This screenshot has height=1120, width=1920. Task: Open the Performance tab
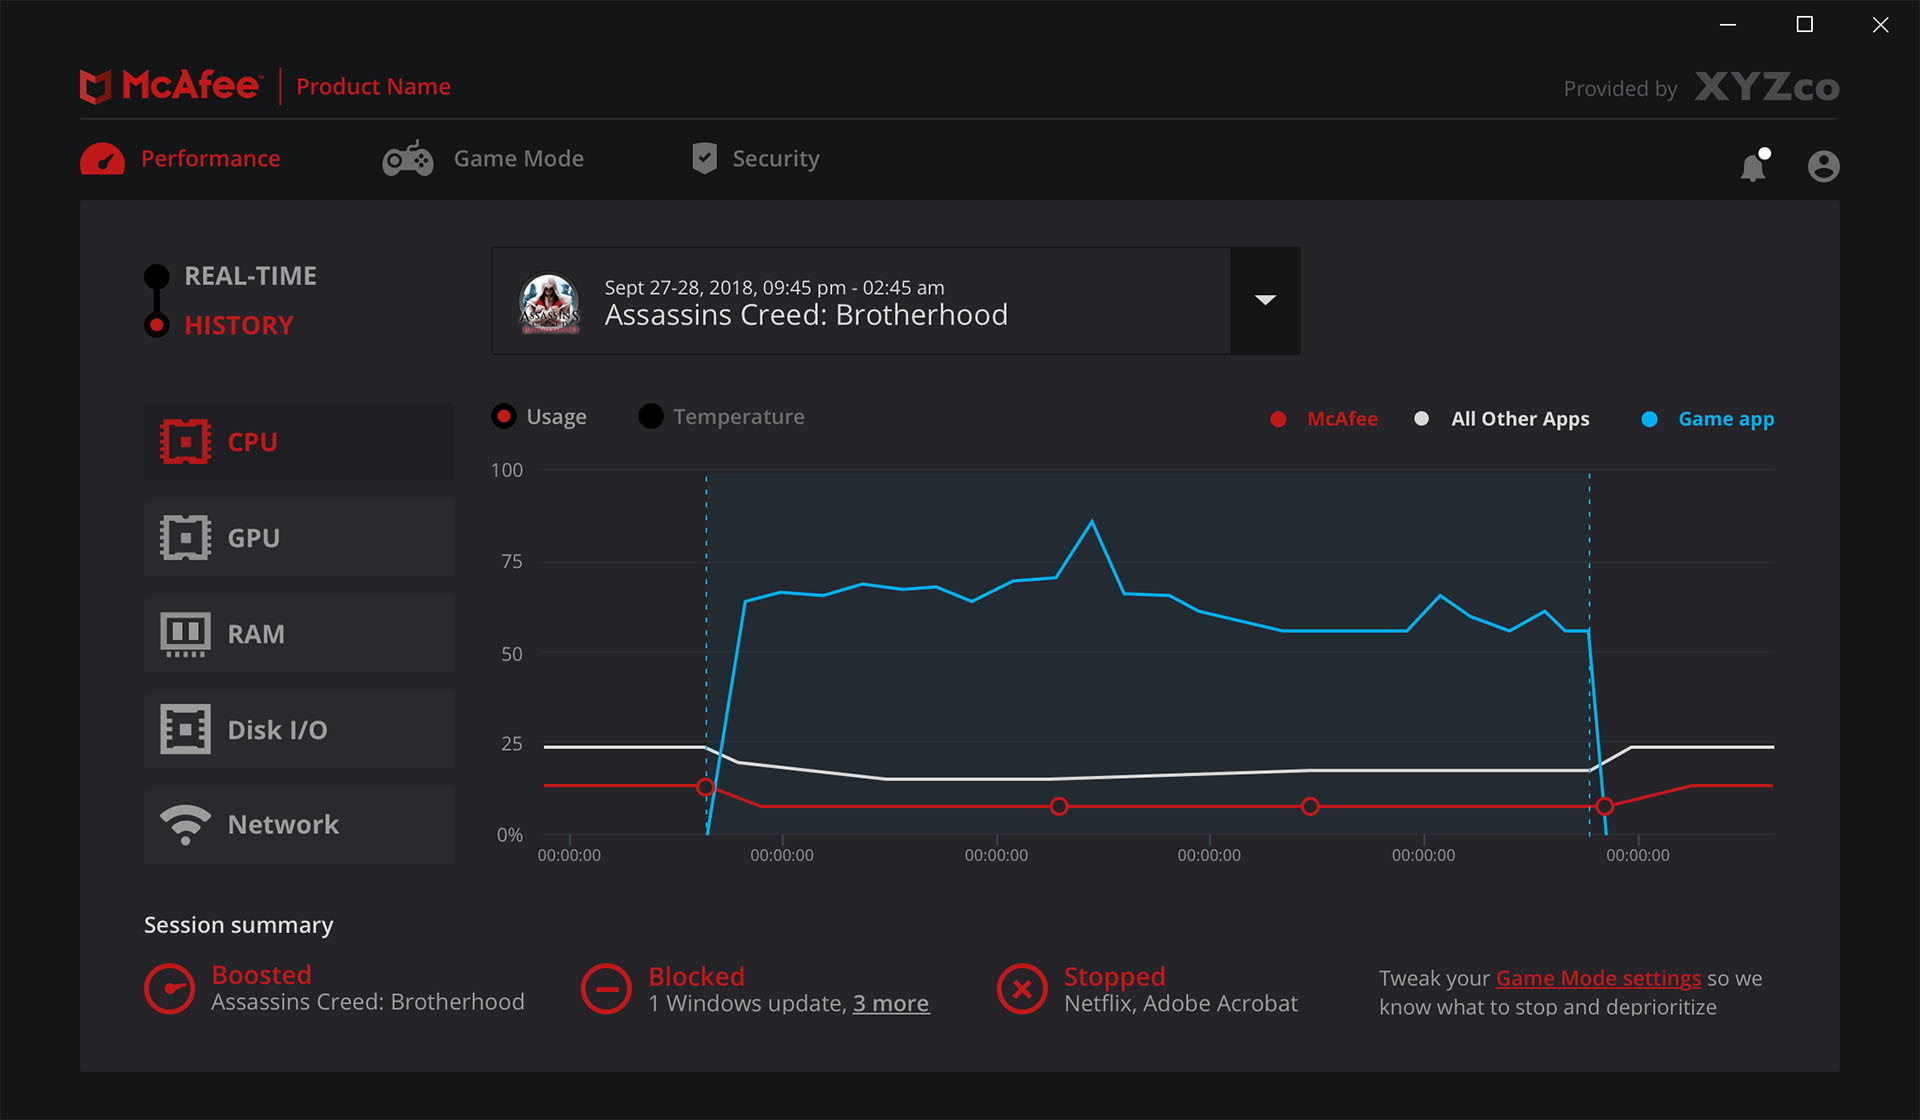180,159
